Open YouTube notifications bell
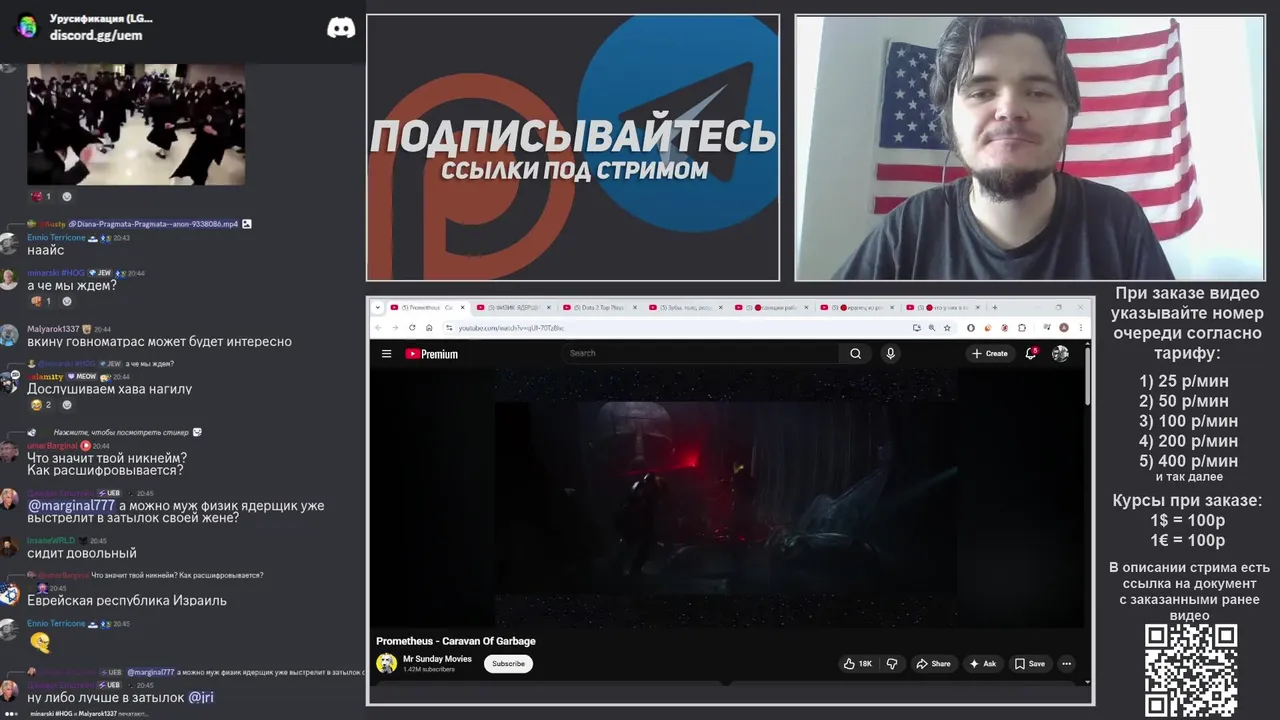The width and height of the screenshot is (1280, 720). click(x=1031, y=353)
